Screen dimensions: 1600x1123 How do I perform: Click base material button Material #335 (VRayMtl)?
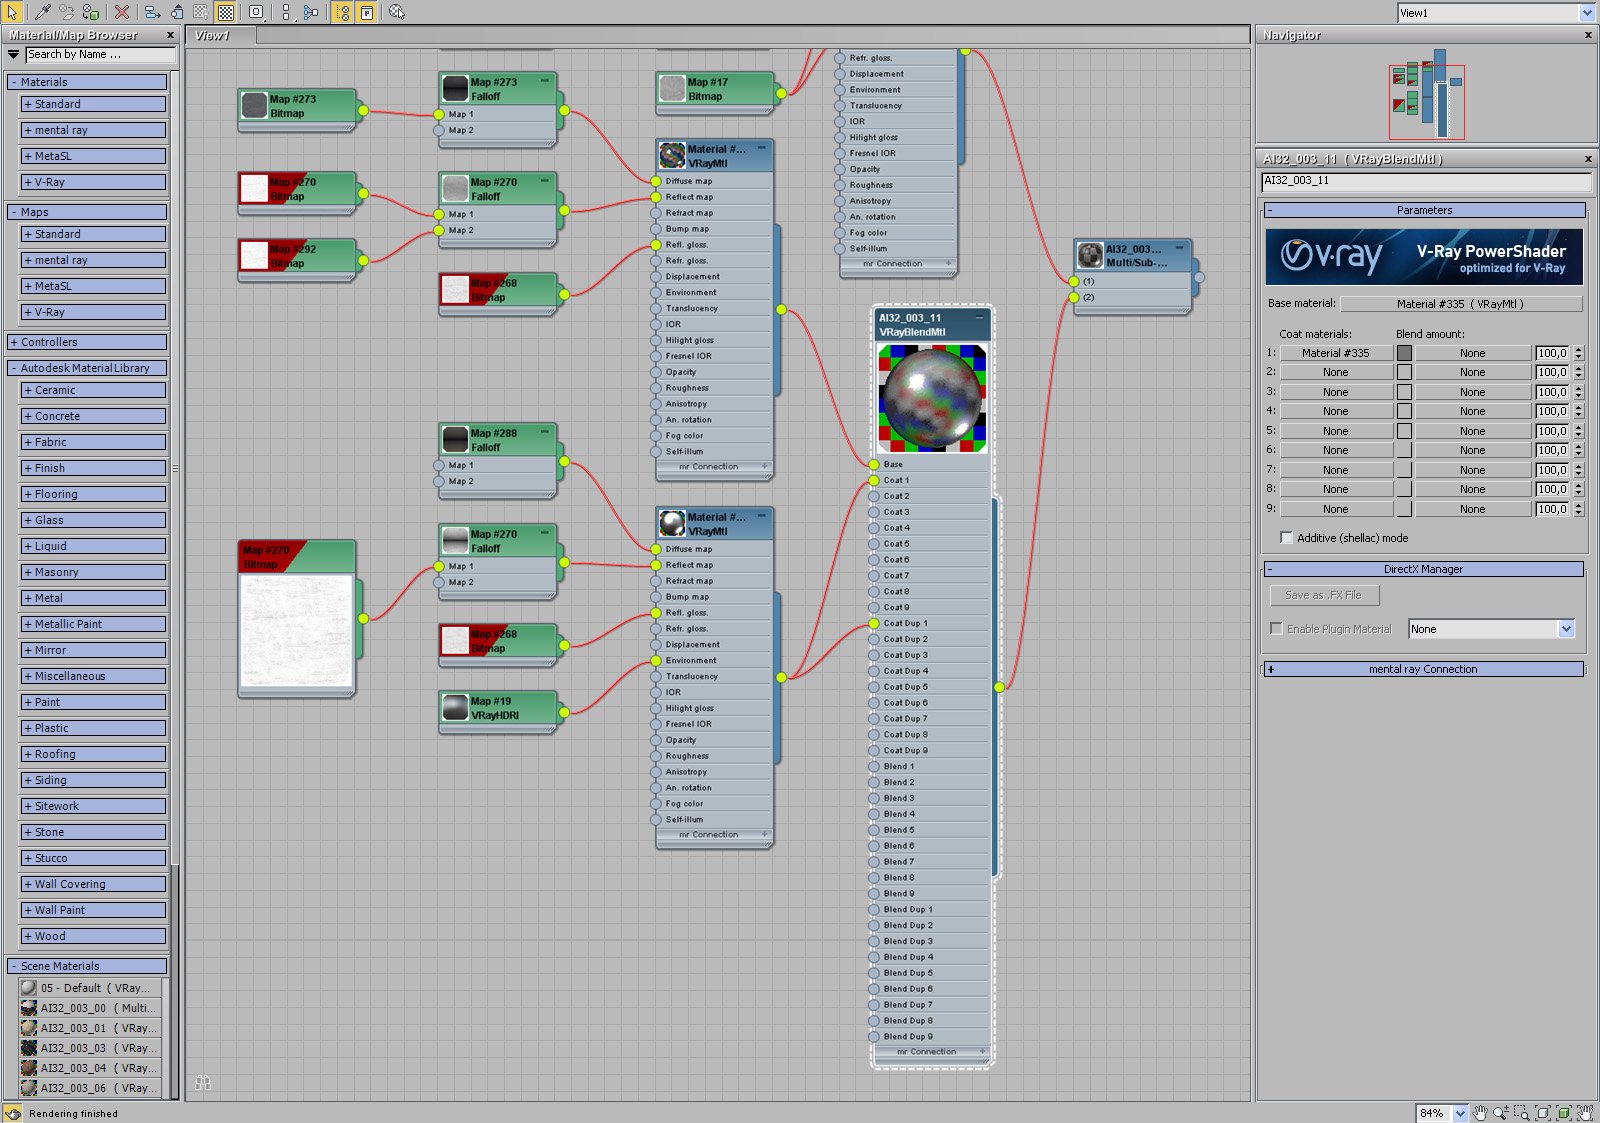pos(1461,304)
